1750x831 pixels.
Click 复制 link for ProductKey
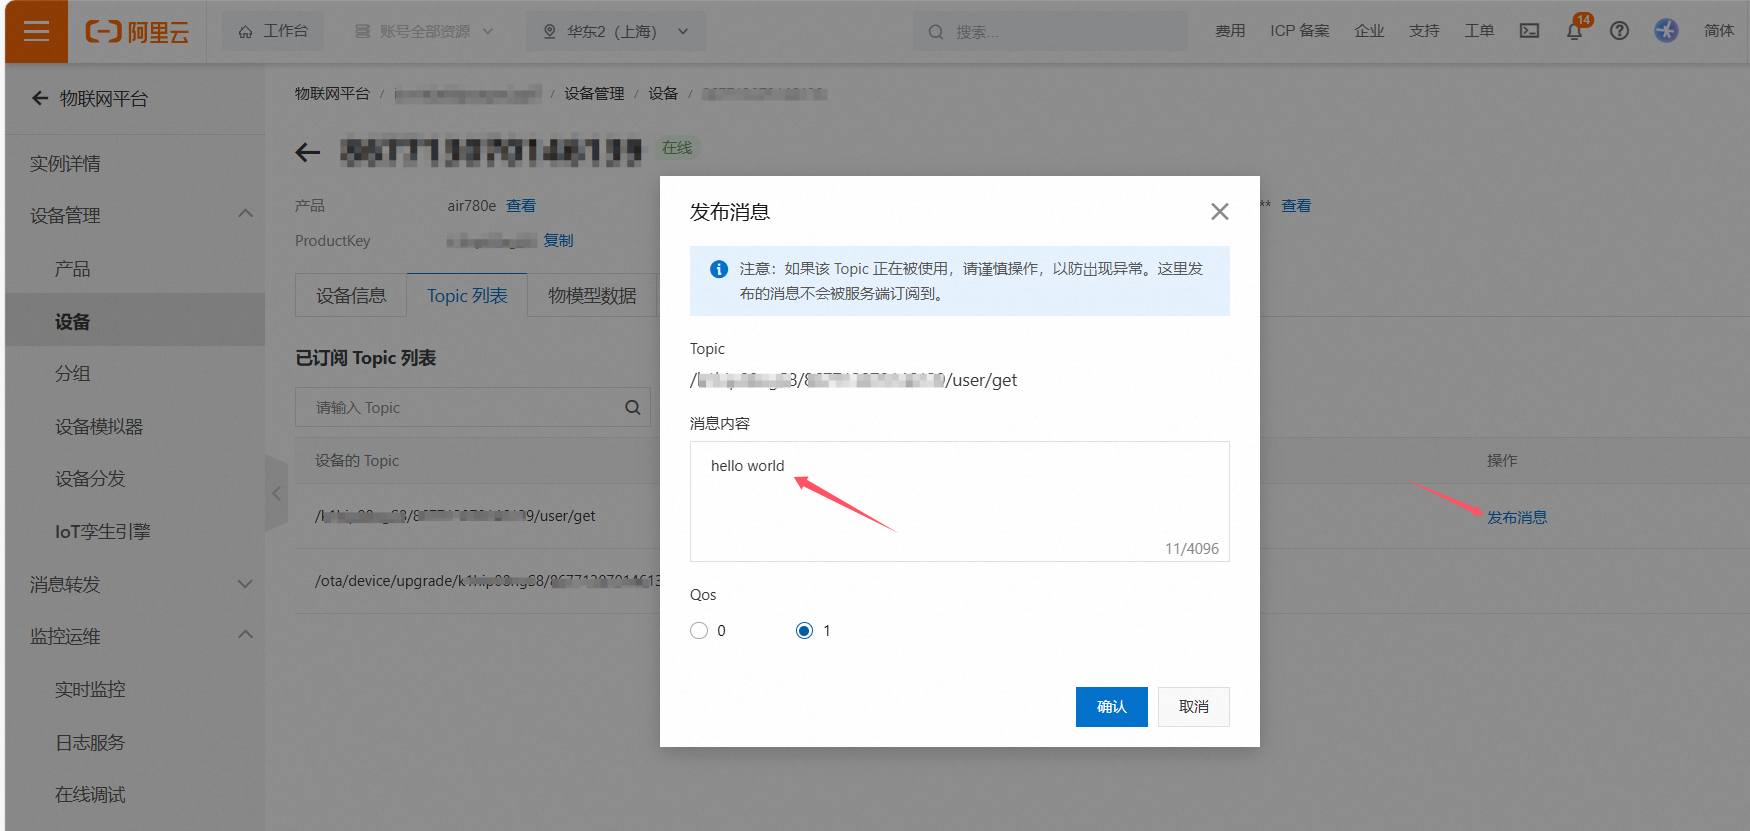pyautogui.click(x=558, y=240)
